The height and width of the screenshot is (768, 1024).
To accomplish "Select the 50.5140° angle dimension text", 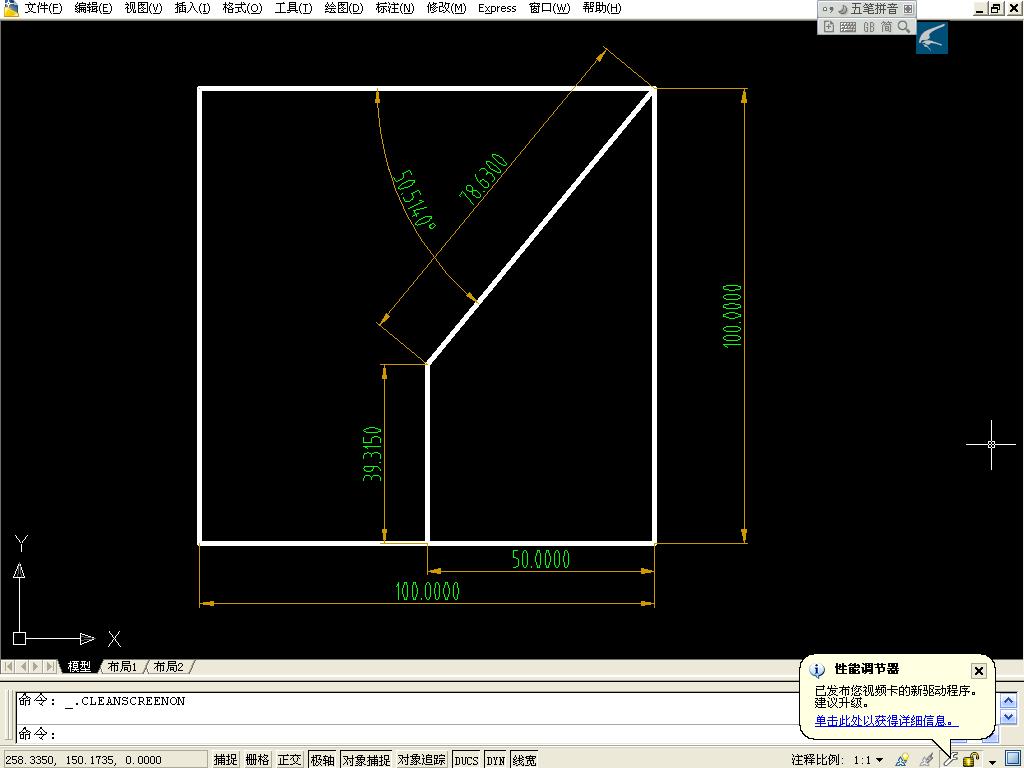I will coord(415,199).
